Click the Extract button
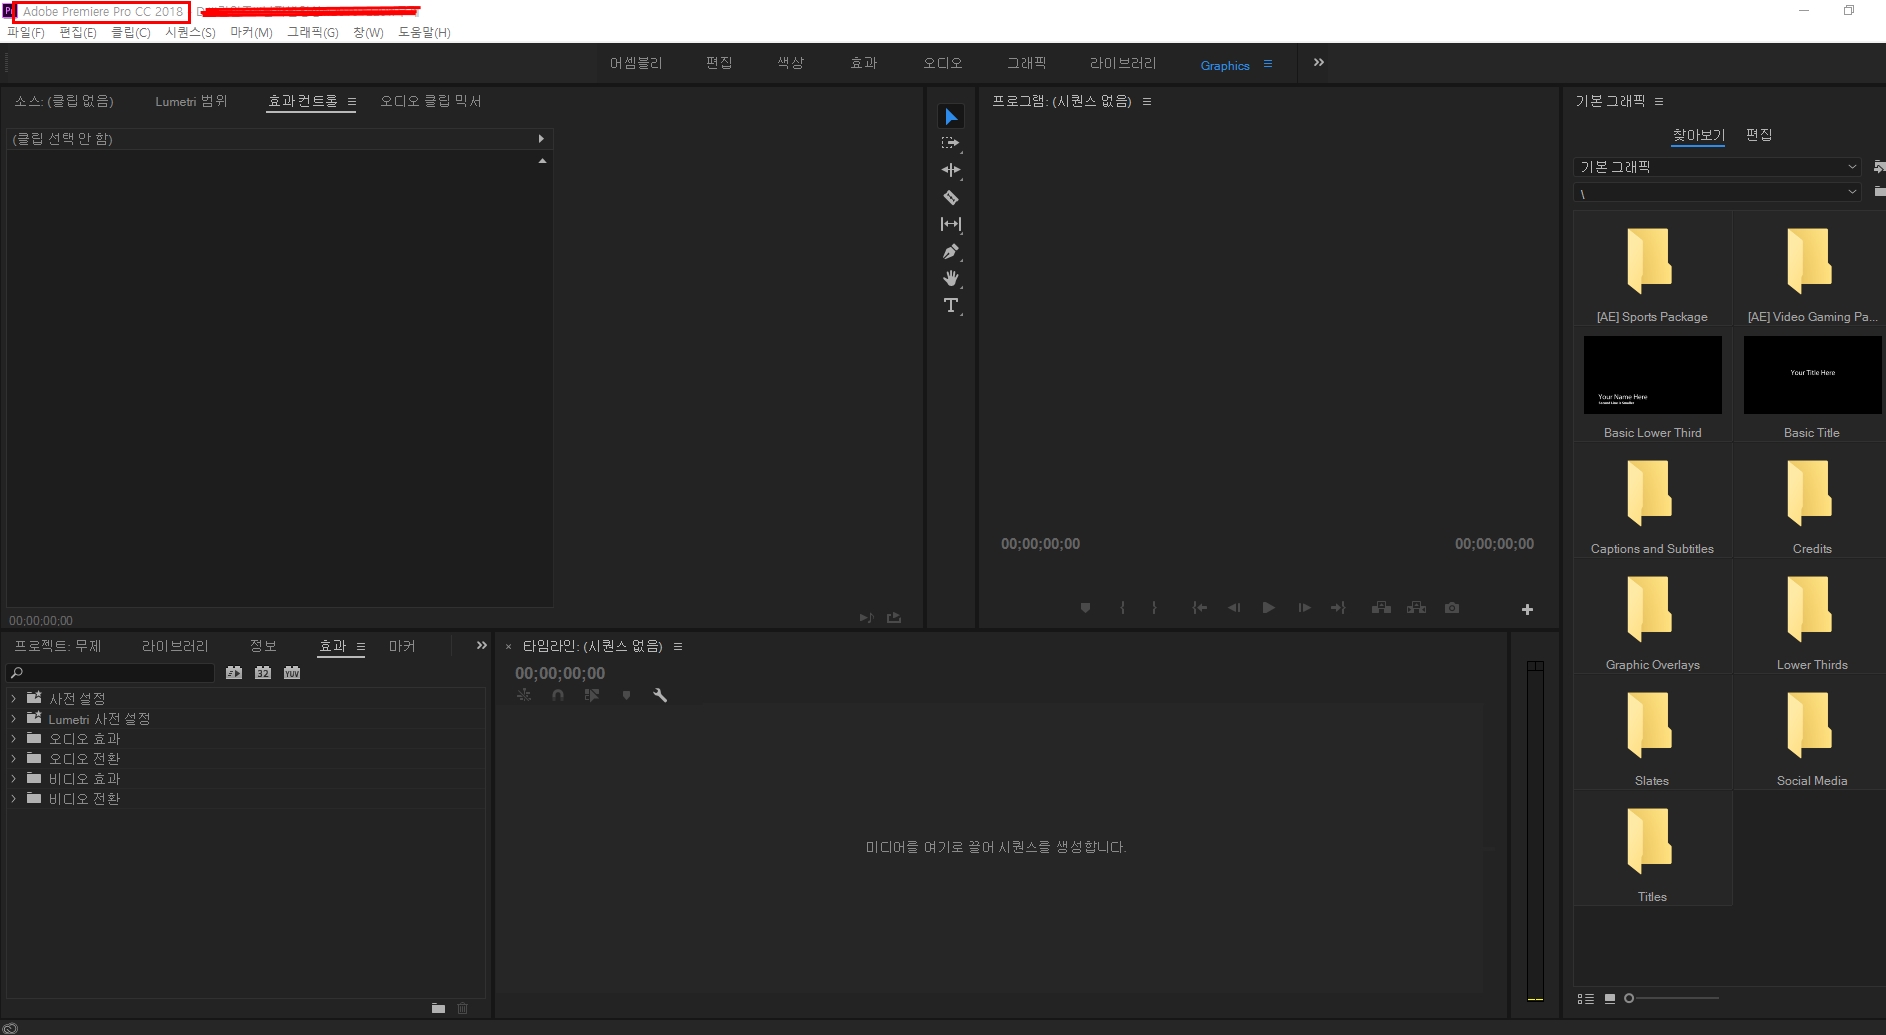This screenshot has height=1035, width=1886. pos(1416,608)
